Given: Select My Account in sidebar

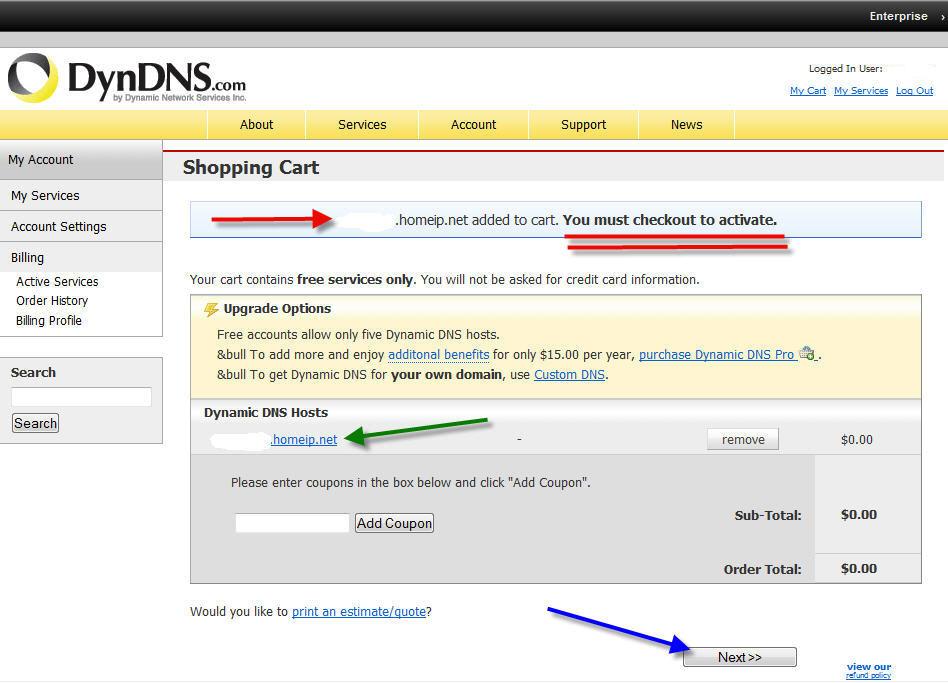Looking at the screenshot, I should click(81, 160).
